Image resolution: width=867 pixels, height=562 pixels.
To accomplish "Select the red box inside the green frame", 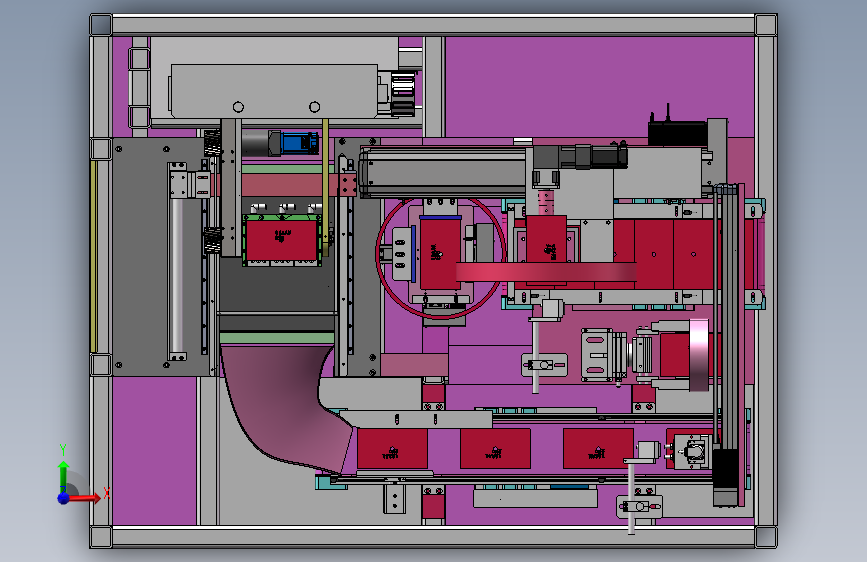I will (x=281, y=241).
